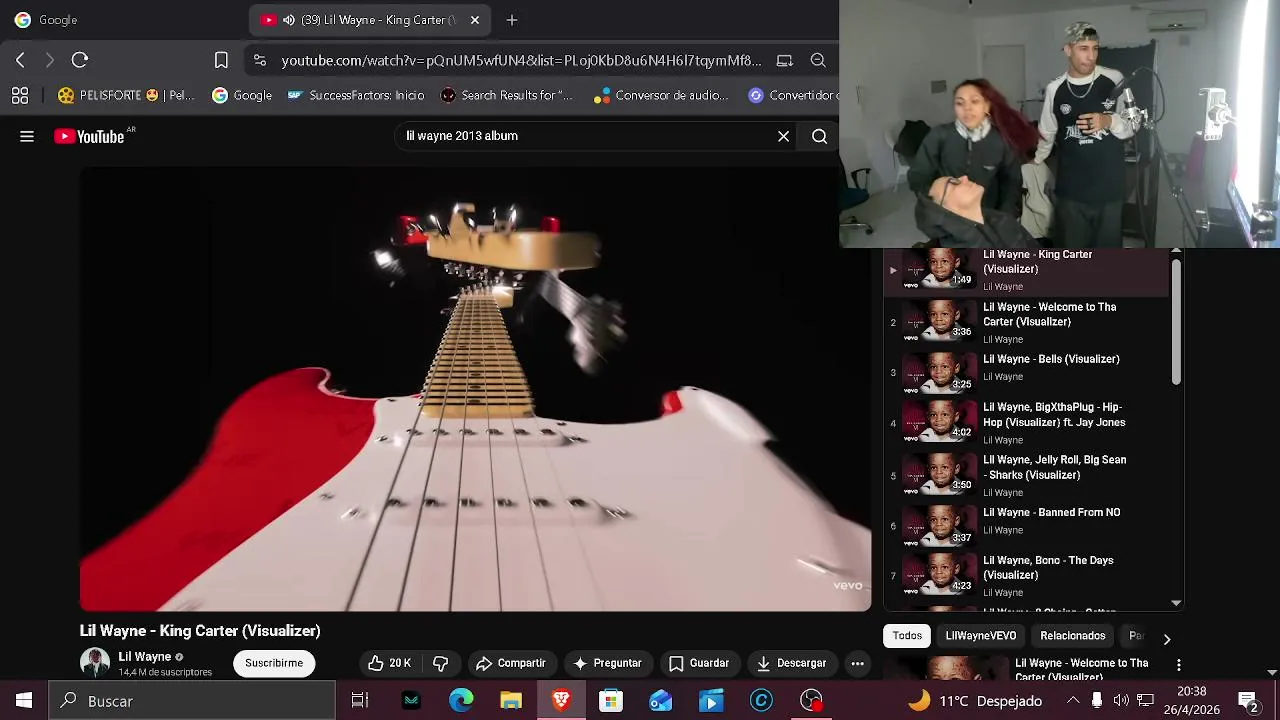The width and height of the screenshot is (1280, 720).
Task: Open site settings icon in address bar
Action: click(x=260, y=60)
